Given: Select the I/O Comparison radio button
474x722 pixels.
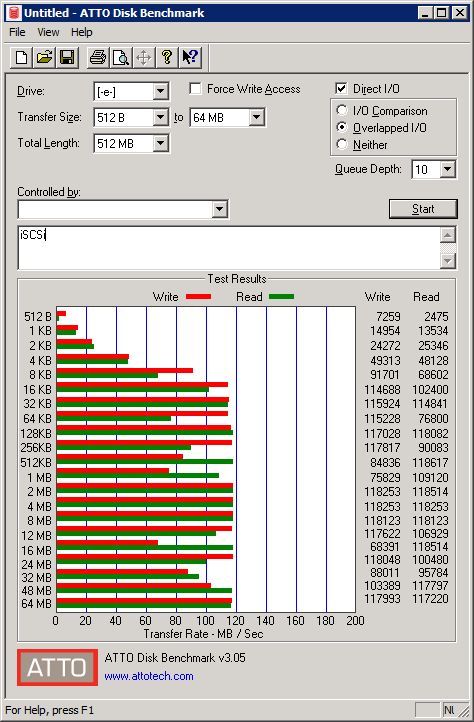Looking at the screenshot, I should 342,111.
